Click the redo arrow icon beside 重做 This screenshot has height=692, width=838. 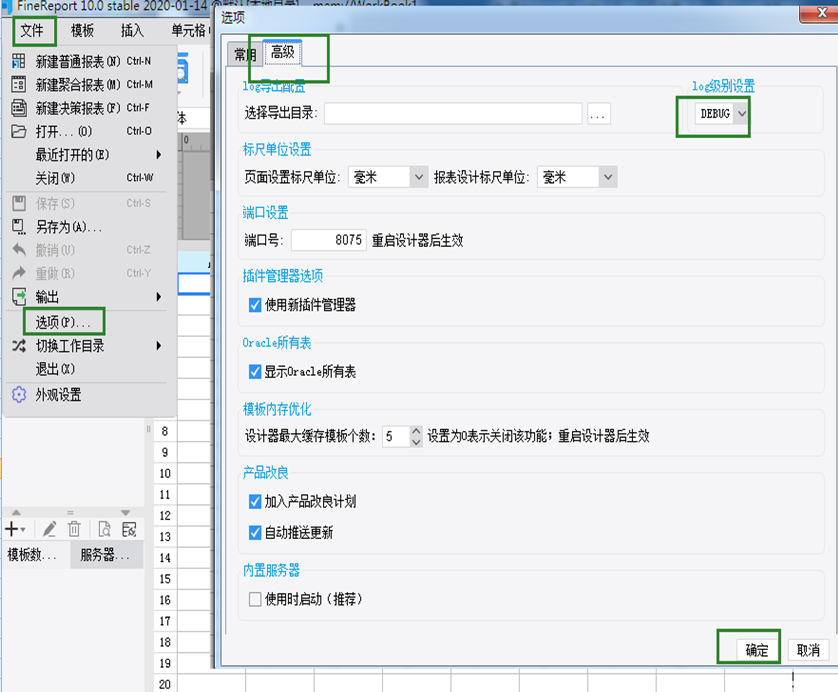pos(19,273)
